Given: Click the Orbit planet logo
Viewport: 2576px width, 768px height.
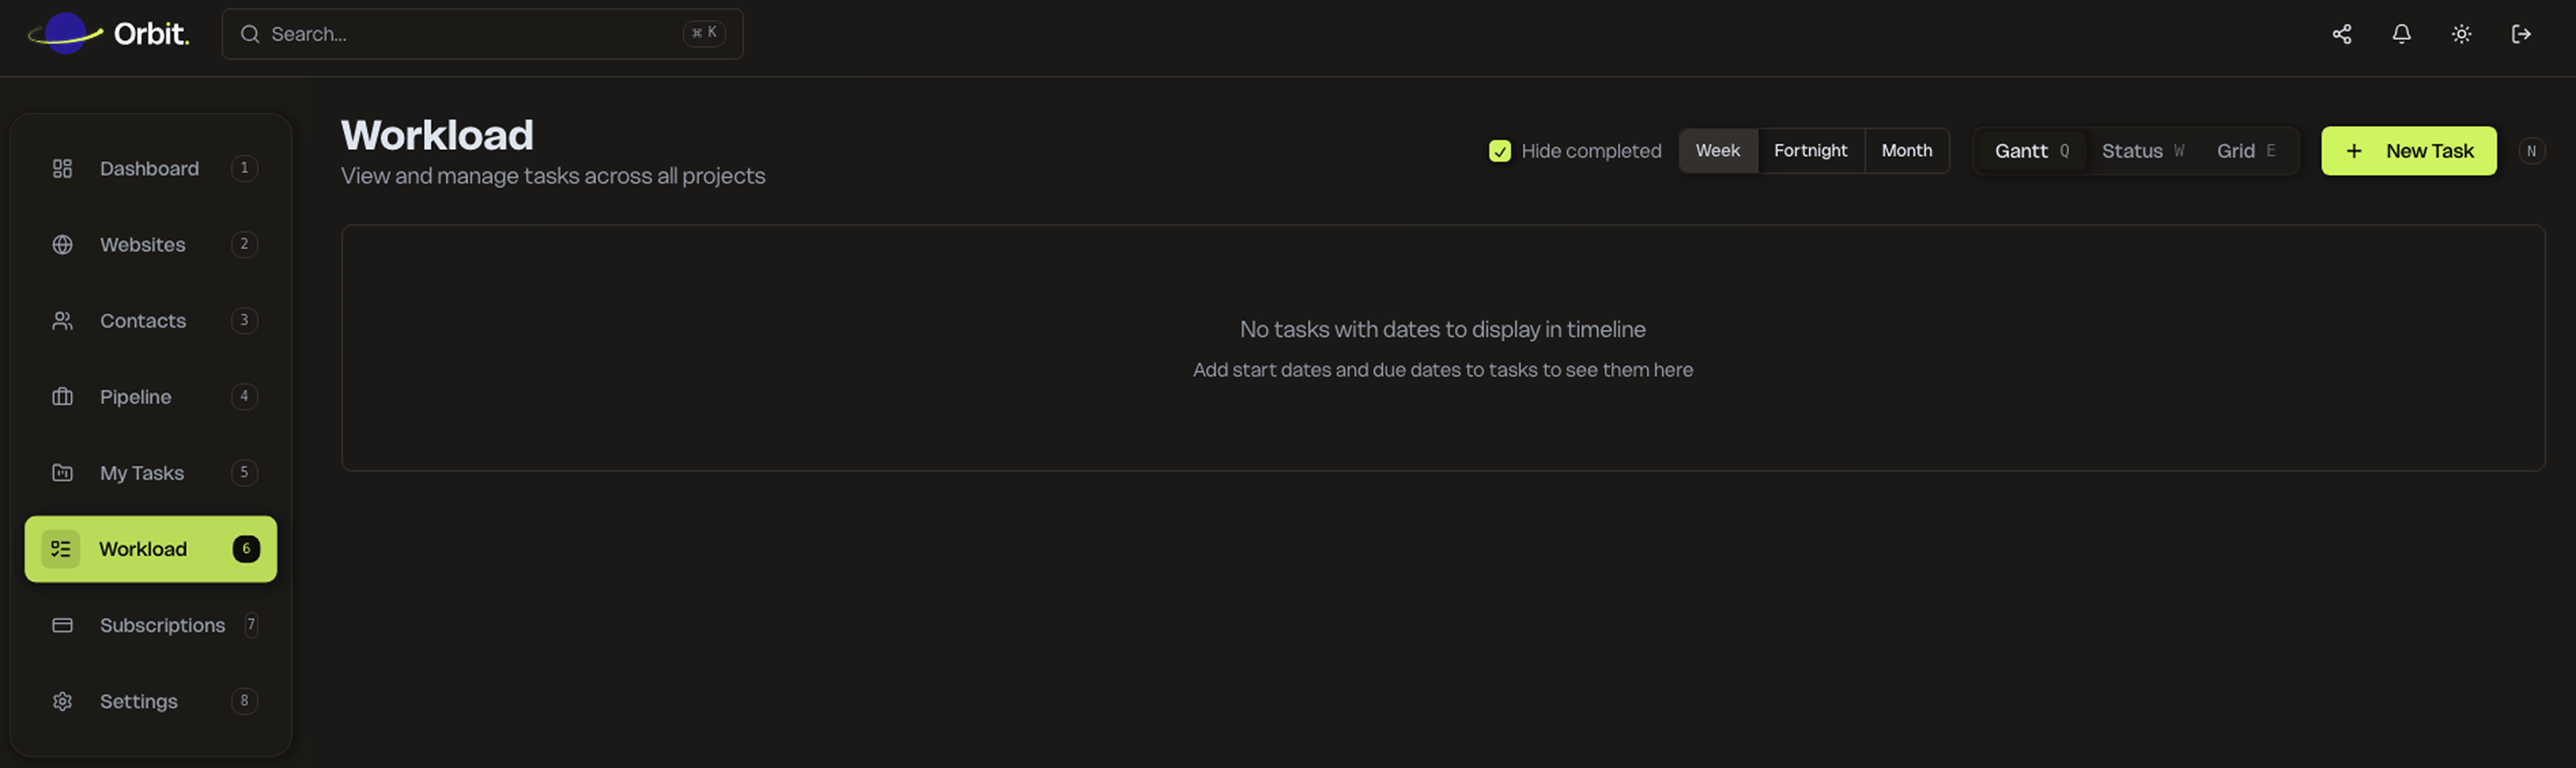Looking at the screenshot, I should pyautogui.click(x=65, y=34).
